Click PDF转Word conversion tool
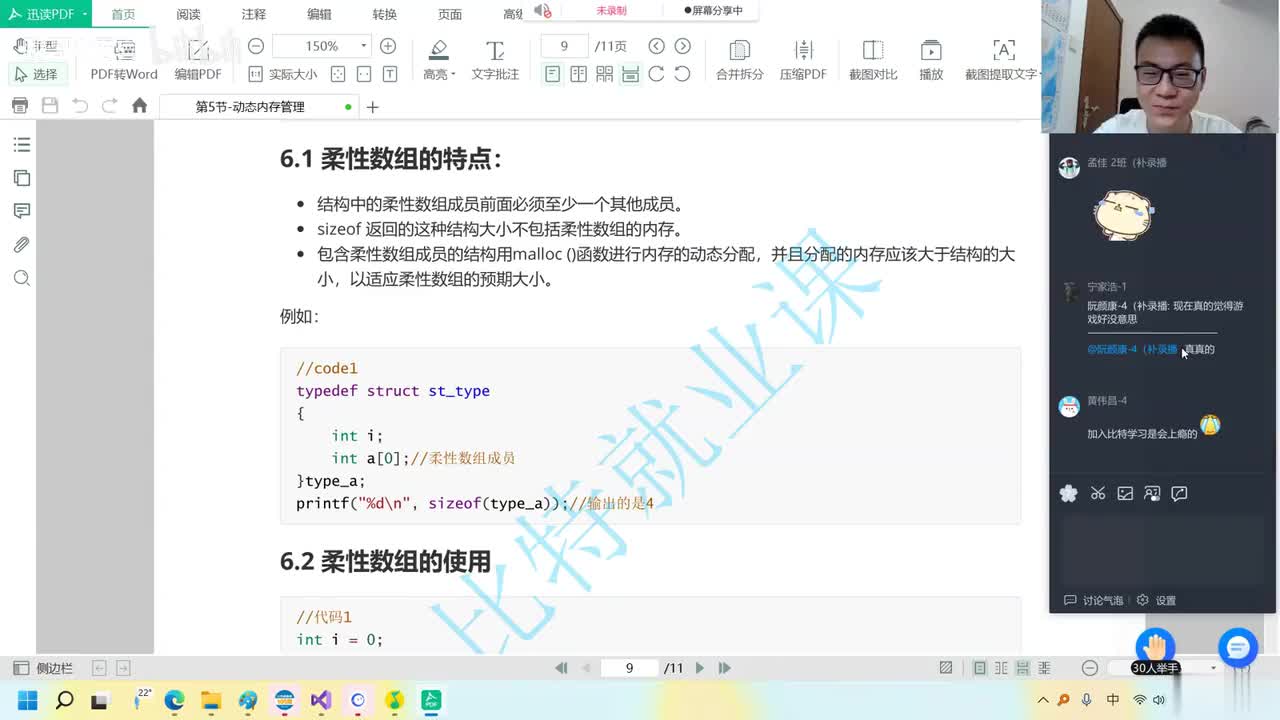This screenshot has height=720, width=1280. 124,60
